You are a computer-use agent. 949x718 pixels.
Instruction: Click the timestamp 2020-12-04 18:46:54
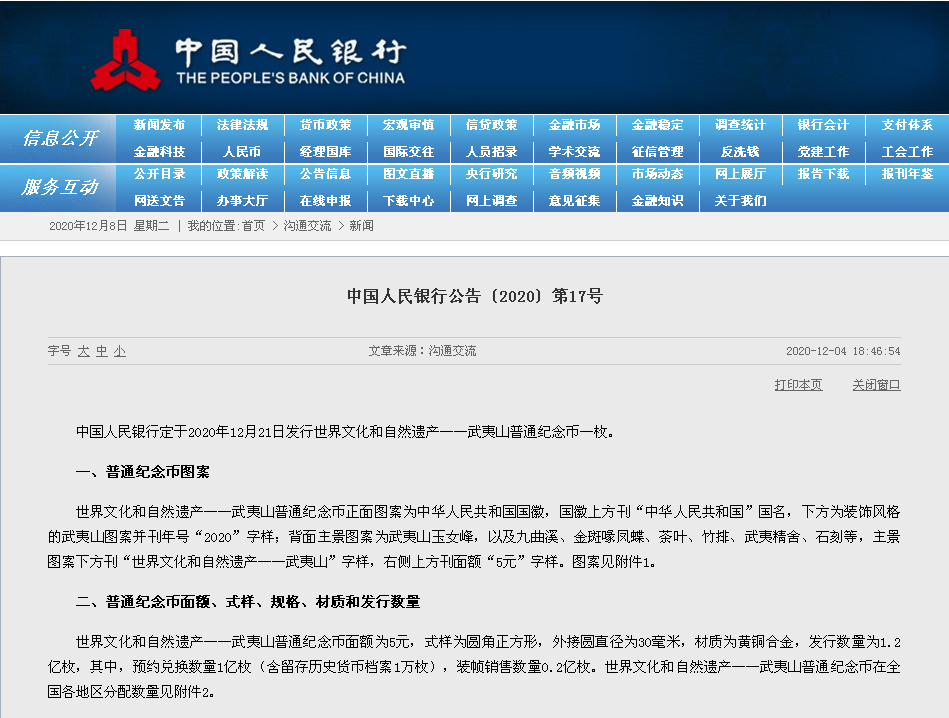point(843,351)
